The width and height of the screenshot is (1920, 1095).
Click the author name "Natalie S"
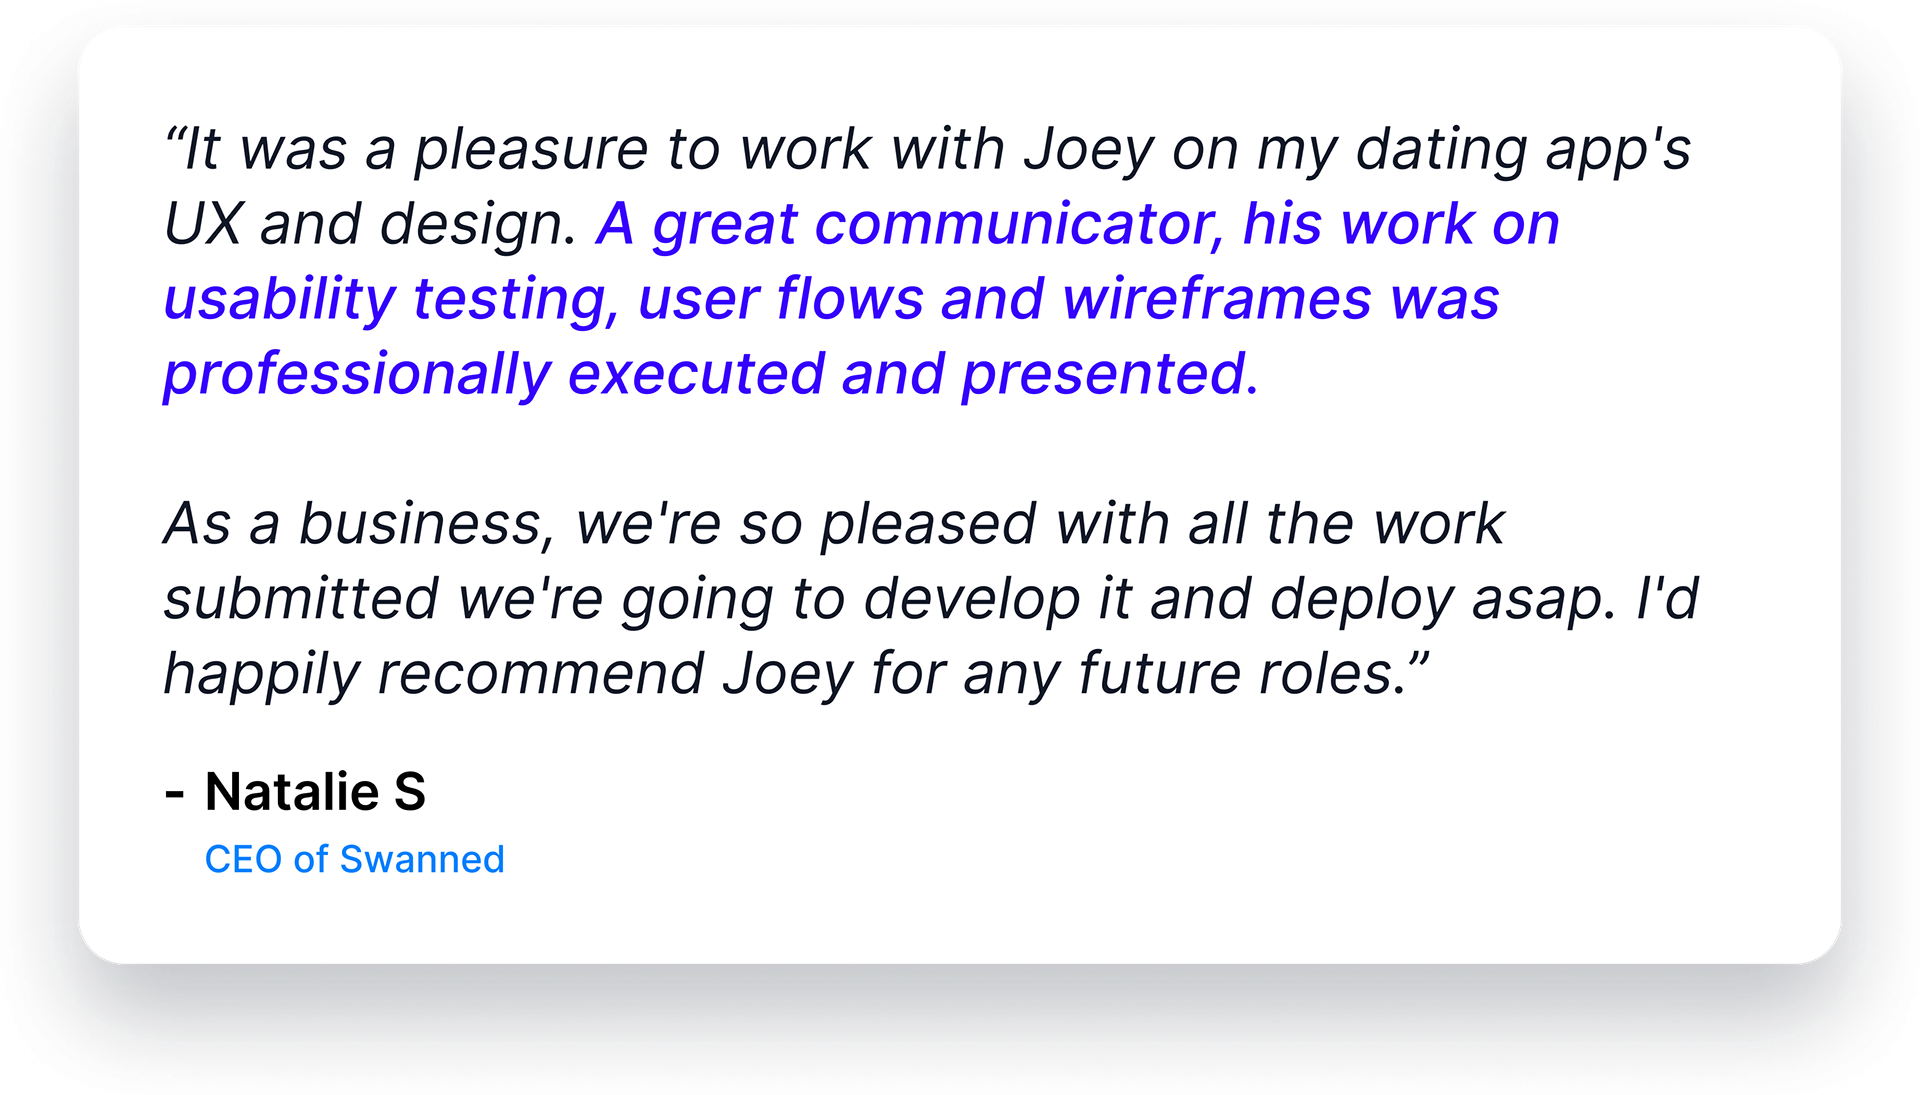pyautogui.click(x=315, y=792)
